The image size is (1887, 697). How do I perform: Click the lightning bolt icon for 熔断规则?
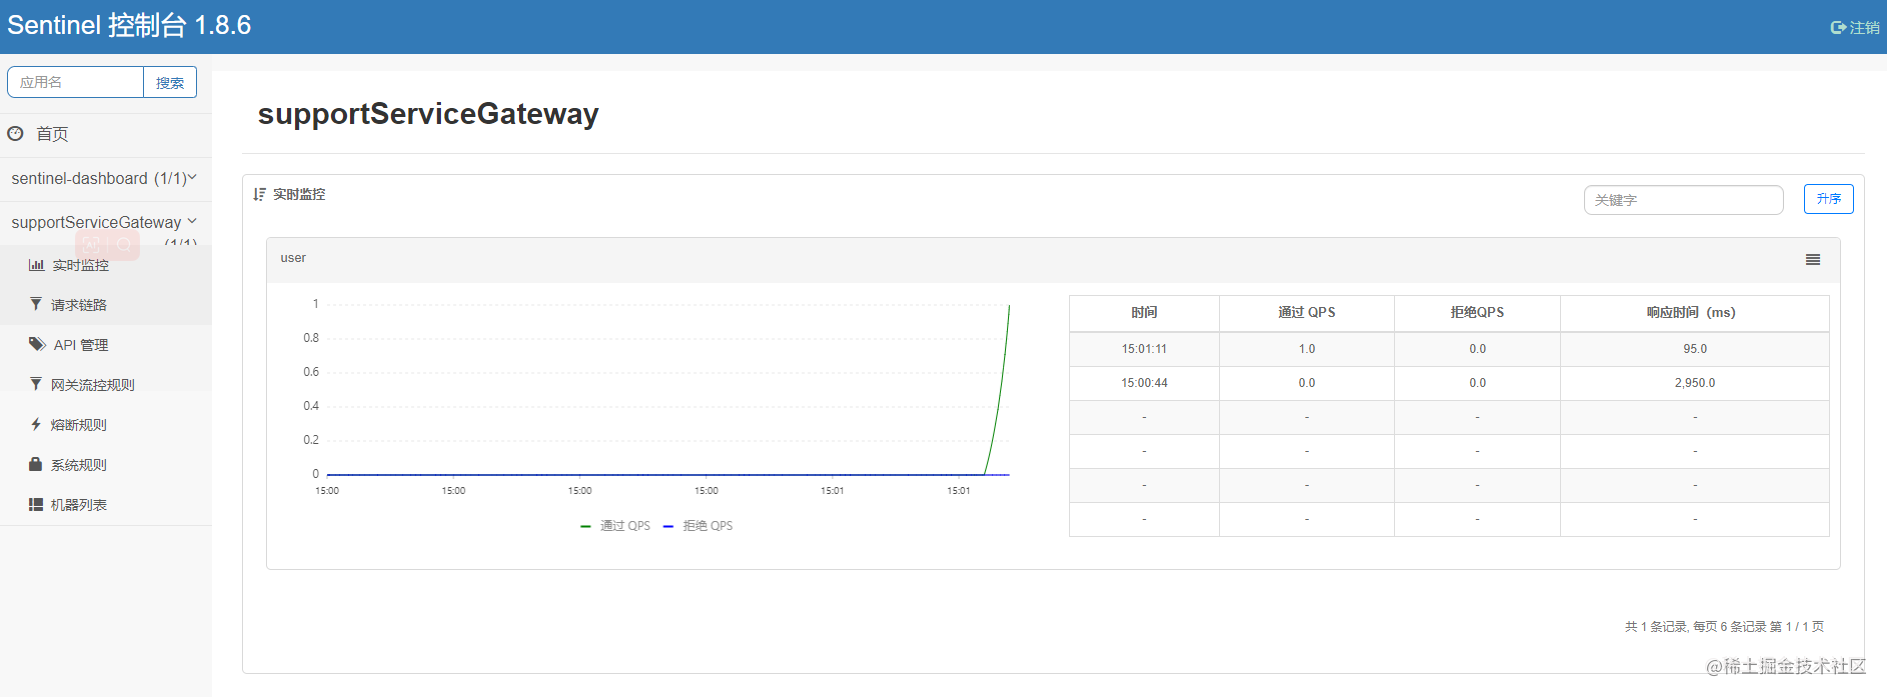[x=36, y=424]
